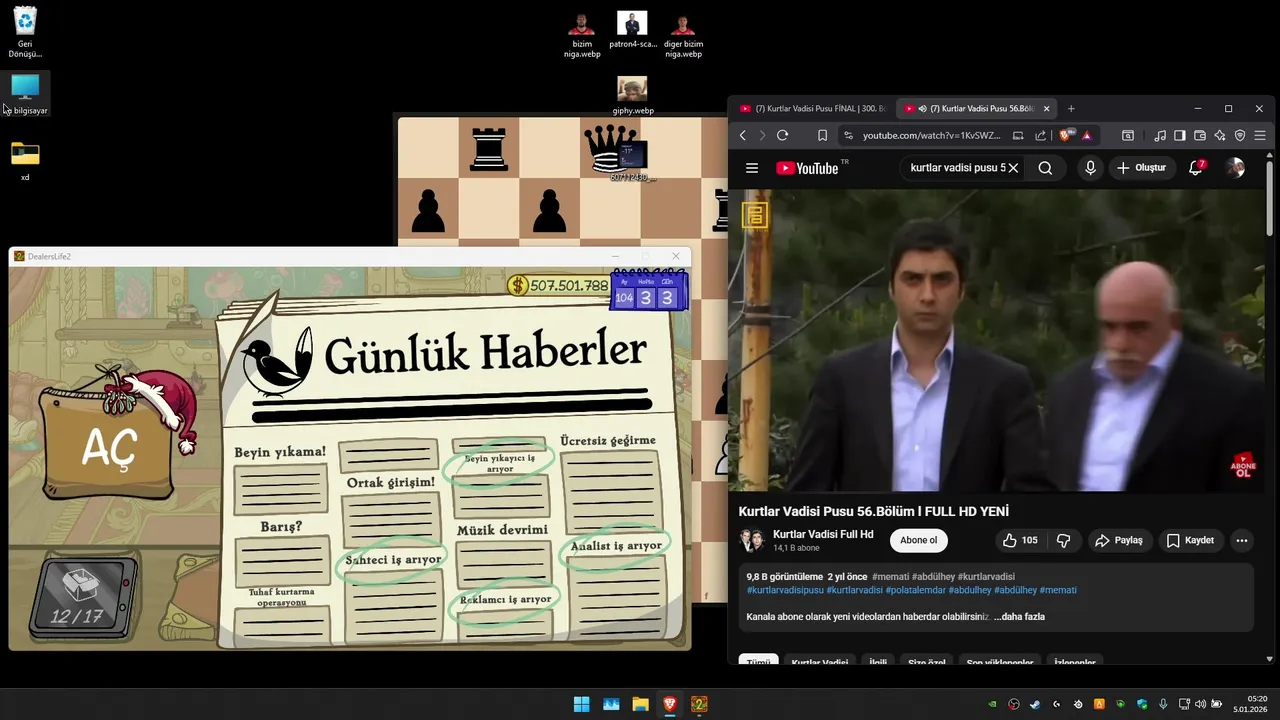
Task: Open the YouTube hamburger guide menu
Action: click(752, 168)
